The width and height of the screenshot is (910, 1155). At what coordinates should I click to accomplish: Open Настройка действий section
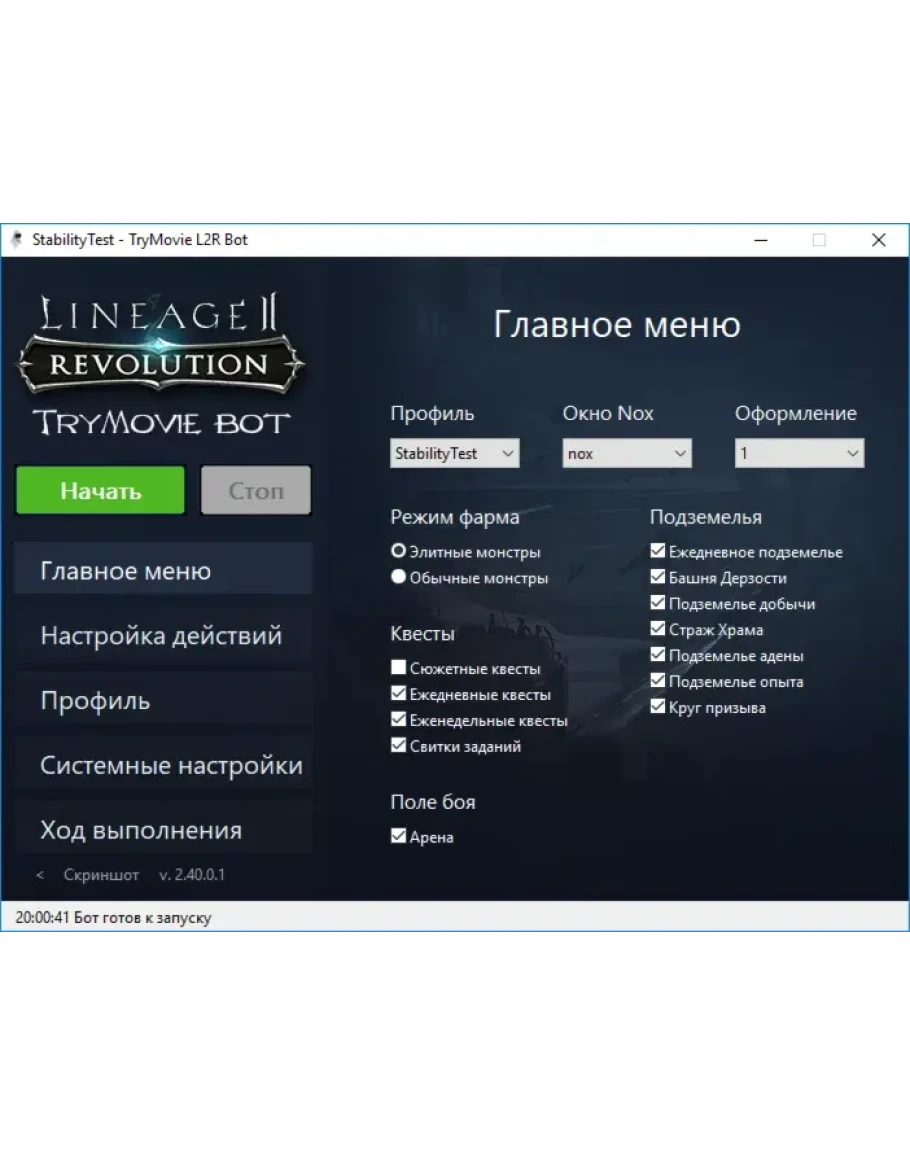click(163, 636)
